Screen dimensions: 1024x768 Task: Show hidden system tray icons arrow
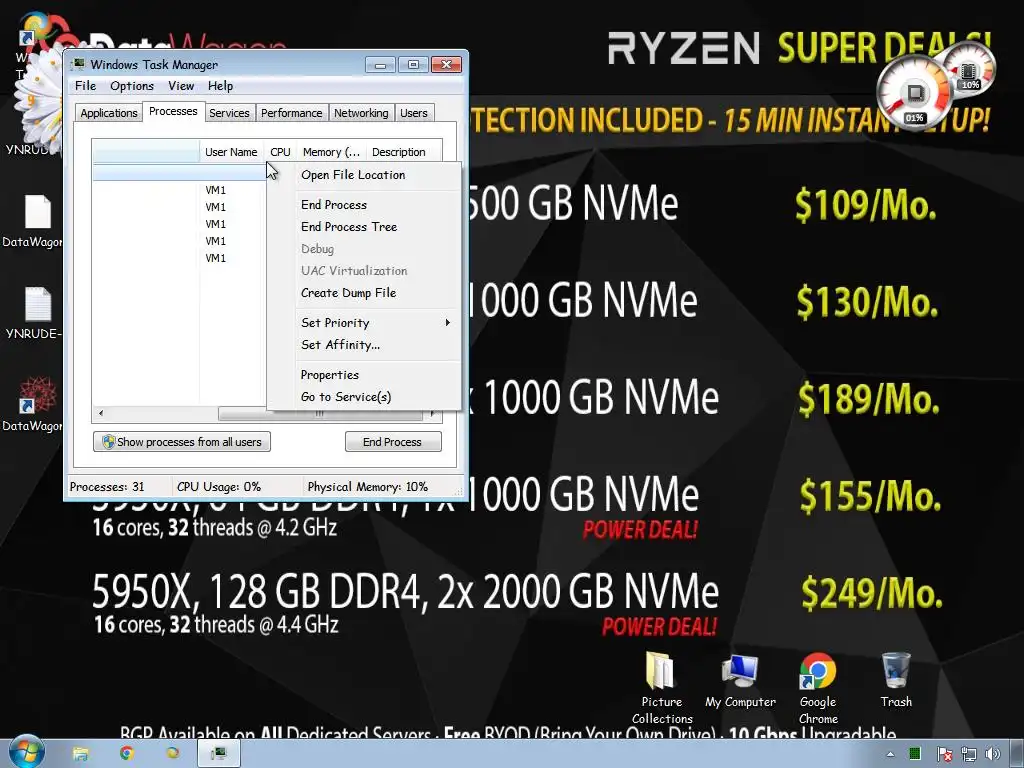[x=889, y=754]
